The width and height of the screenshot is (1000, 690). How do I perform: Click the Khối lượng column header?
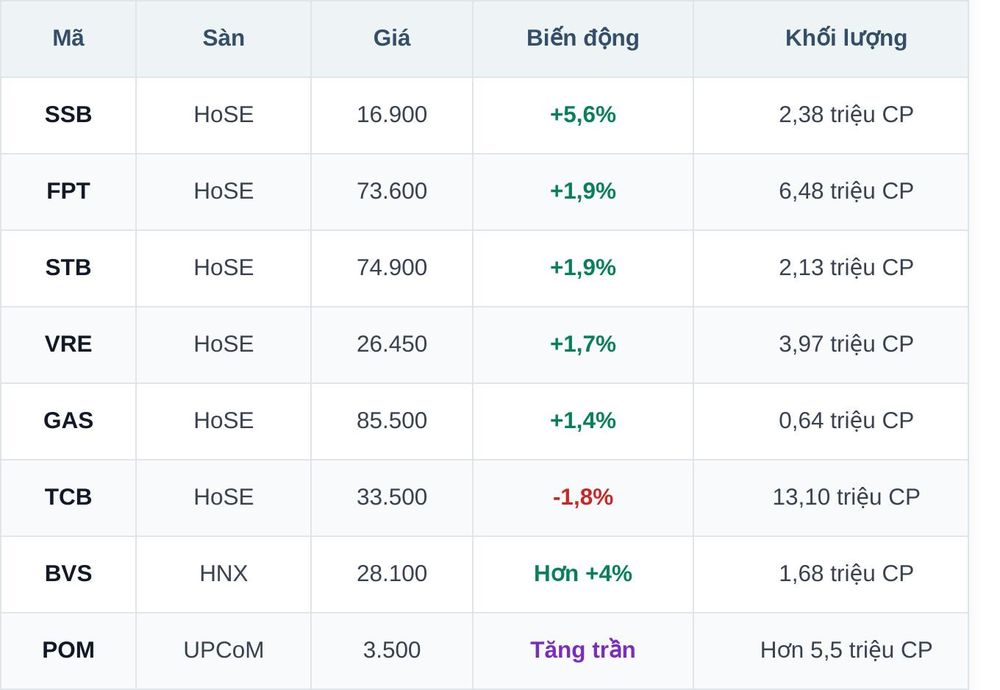tap(846, 38)
